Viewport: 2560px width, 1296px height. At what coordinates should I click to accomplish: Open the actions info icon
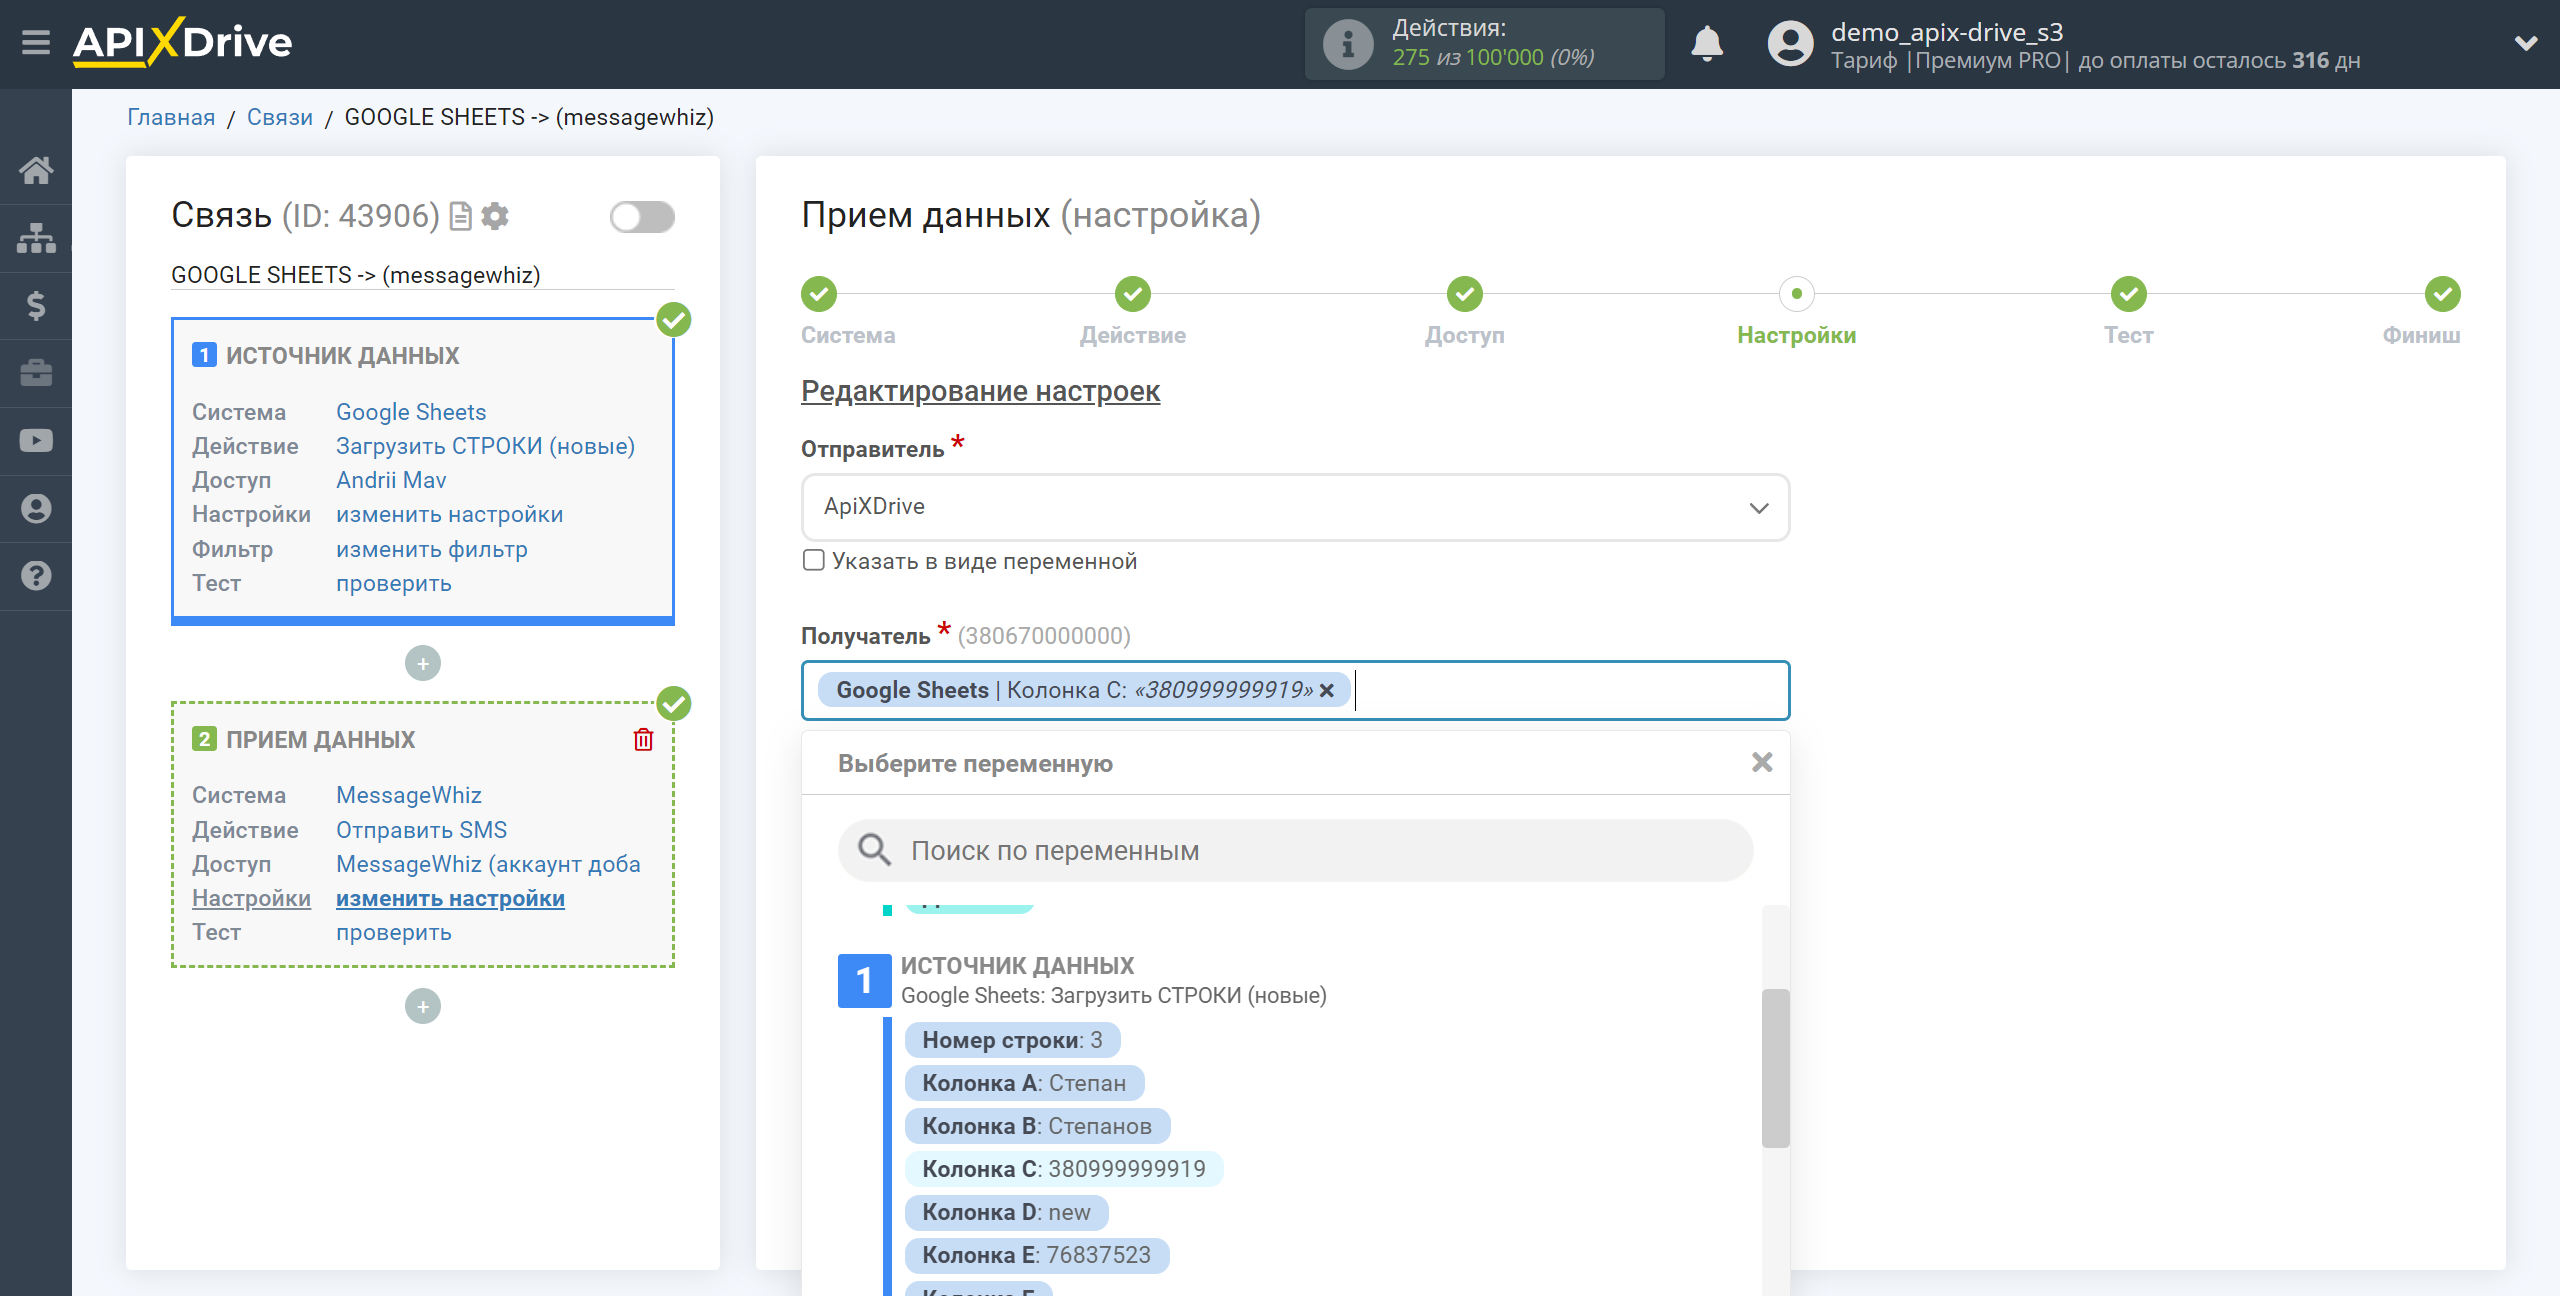tap(1347, 44)
